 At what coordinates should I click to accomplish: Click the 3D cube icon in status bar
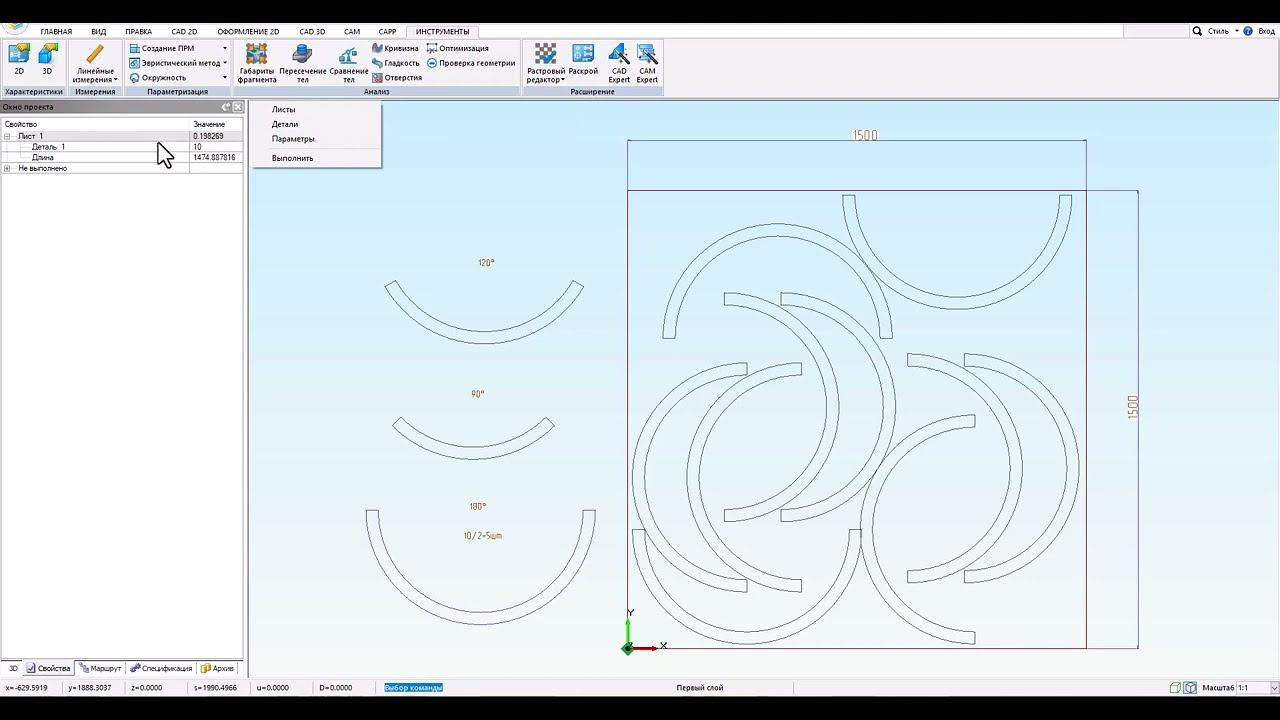1190,688
